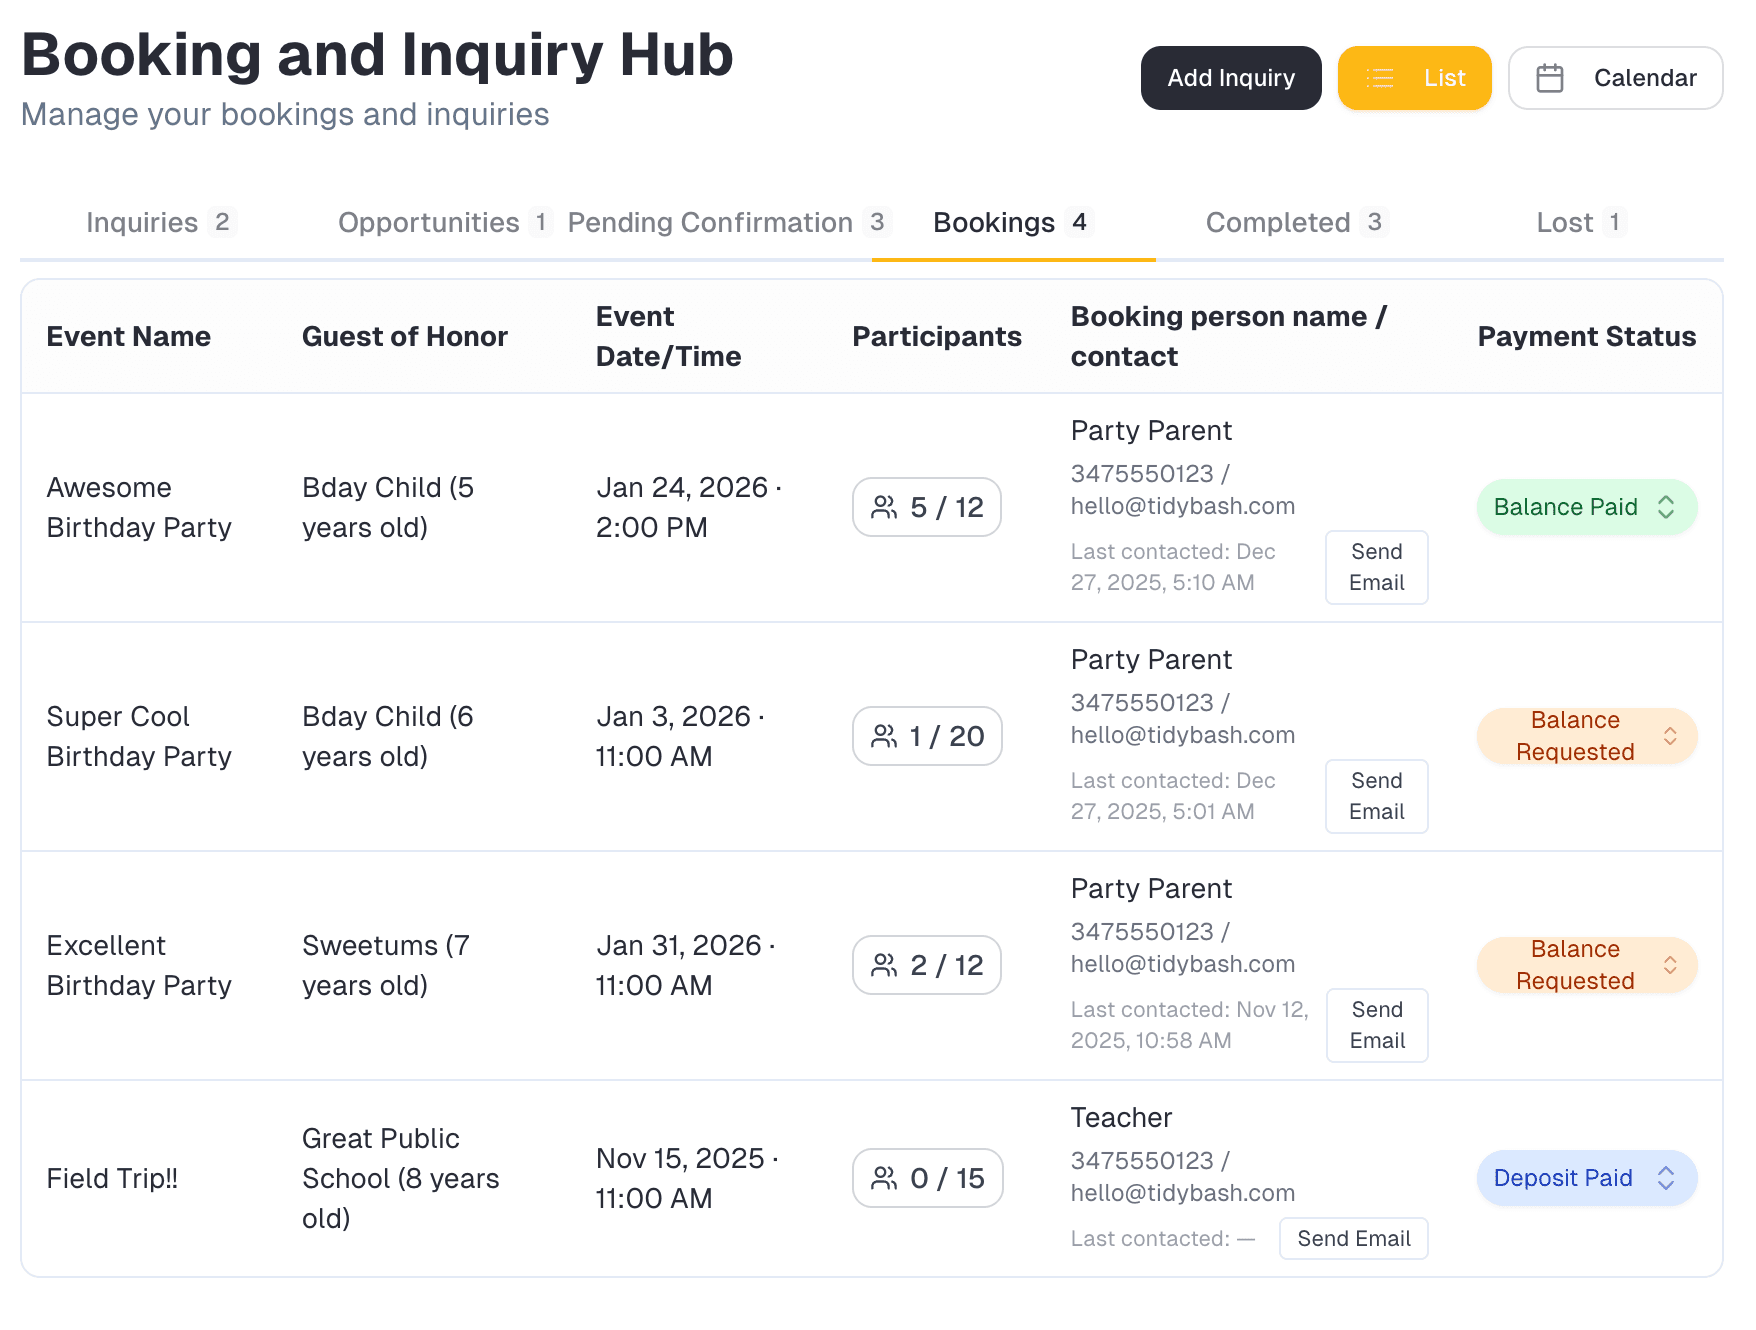Select the List view icon
This screenshot has height=1330, width=1756.
[x=1380, y=78]
